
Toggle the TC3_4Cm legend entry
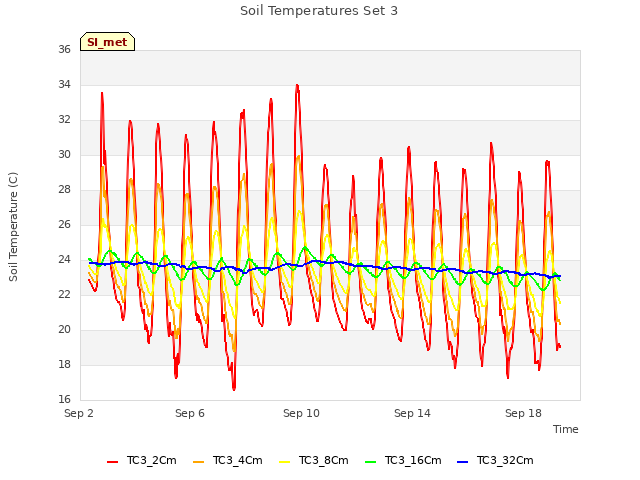tap(228, 460)
